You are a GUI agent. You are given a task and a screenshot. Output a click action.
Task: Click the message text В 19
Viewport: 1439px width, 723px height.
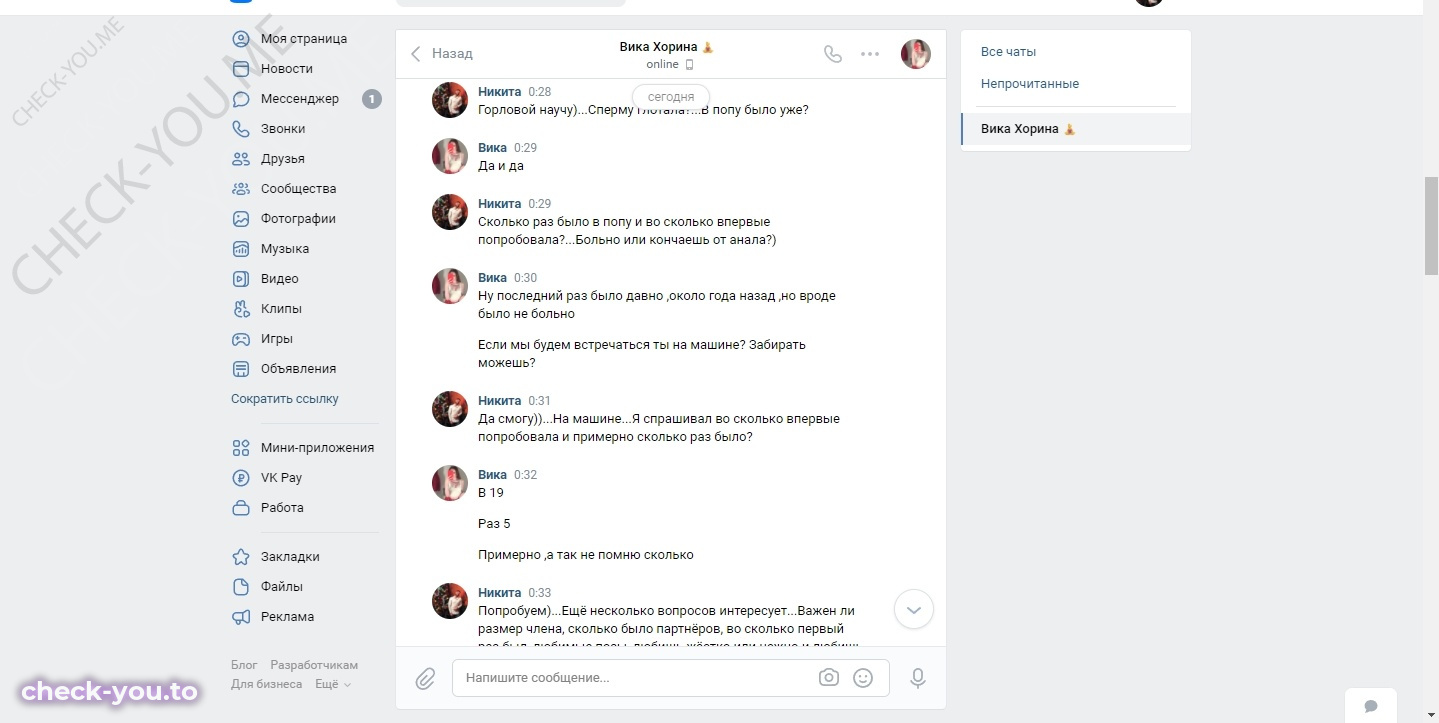491,493
